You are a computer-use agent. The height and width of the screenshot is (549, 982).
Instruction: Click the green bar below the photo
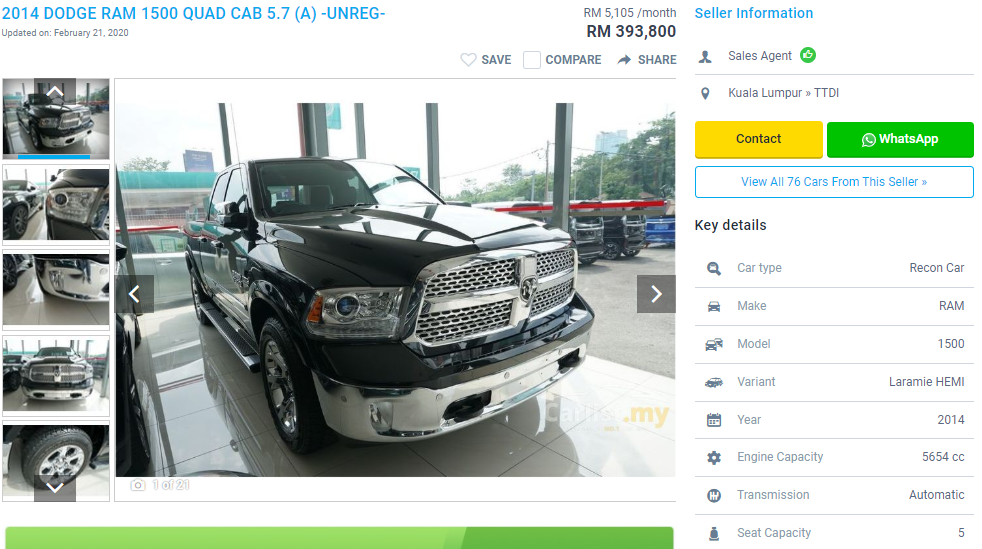339,538
